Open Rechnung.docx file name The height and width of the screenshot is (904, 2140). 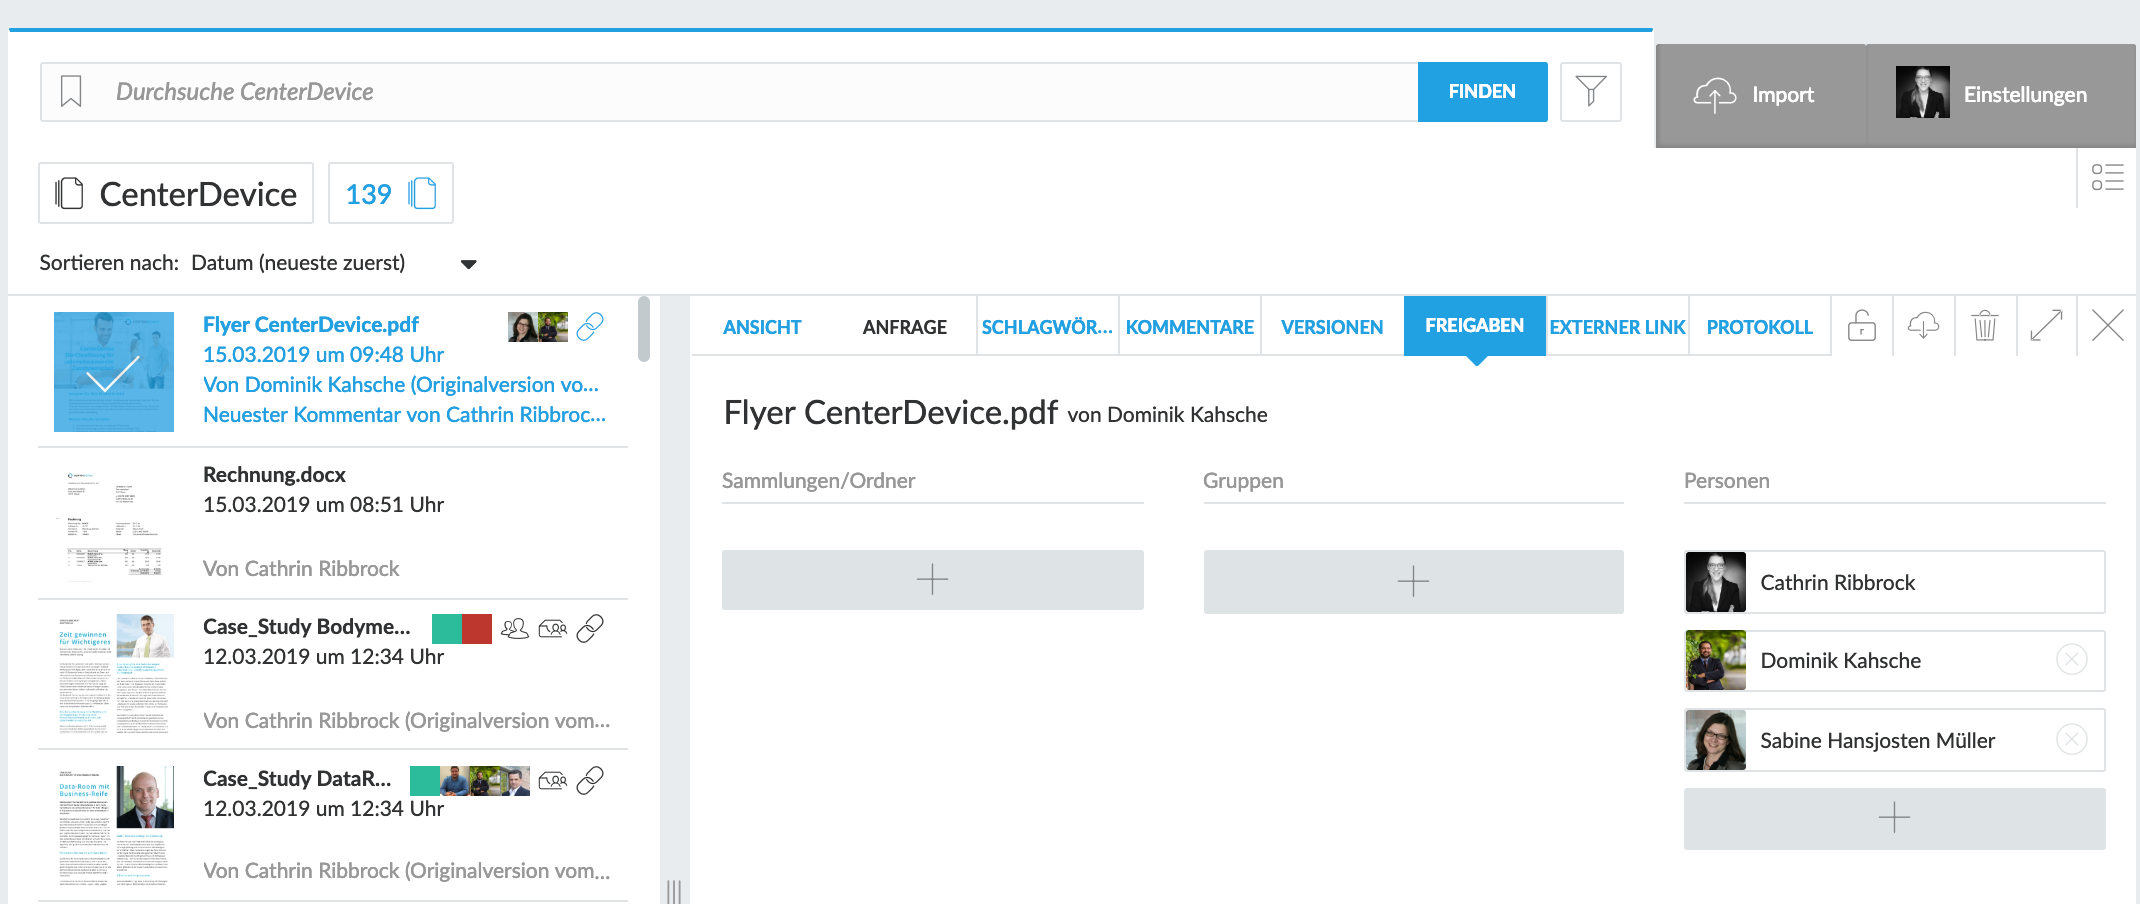pyautogui.click(x=274, y=475)
